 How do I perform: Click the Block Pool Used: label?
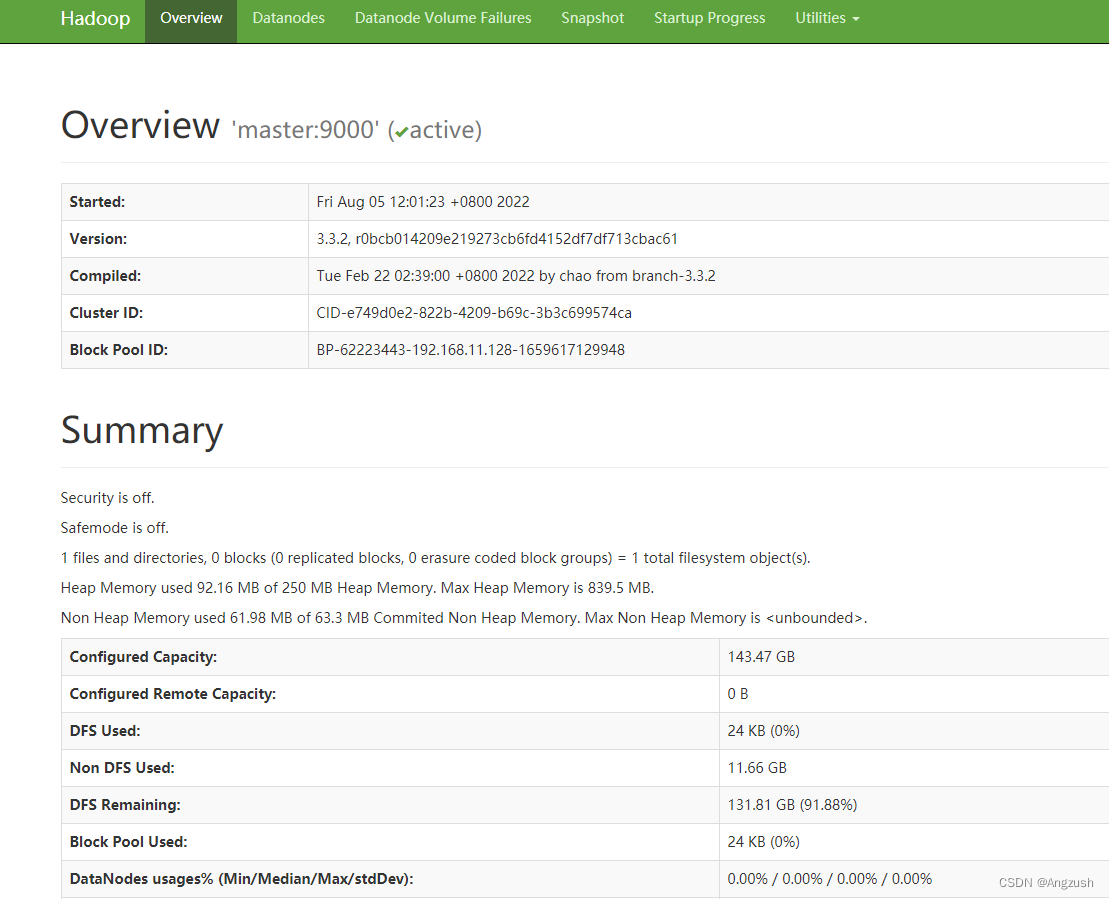click(128, 842)
